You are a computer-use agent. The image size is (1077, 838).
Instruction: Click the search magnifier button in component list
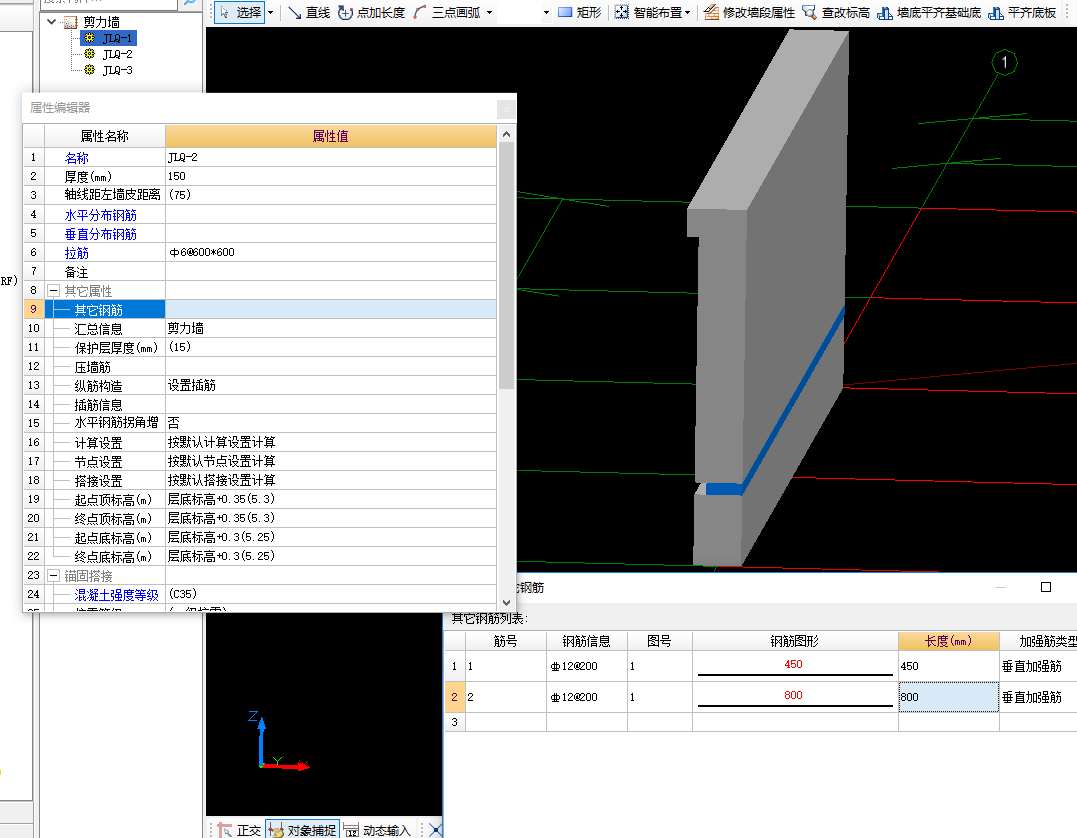[190, 3]
